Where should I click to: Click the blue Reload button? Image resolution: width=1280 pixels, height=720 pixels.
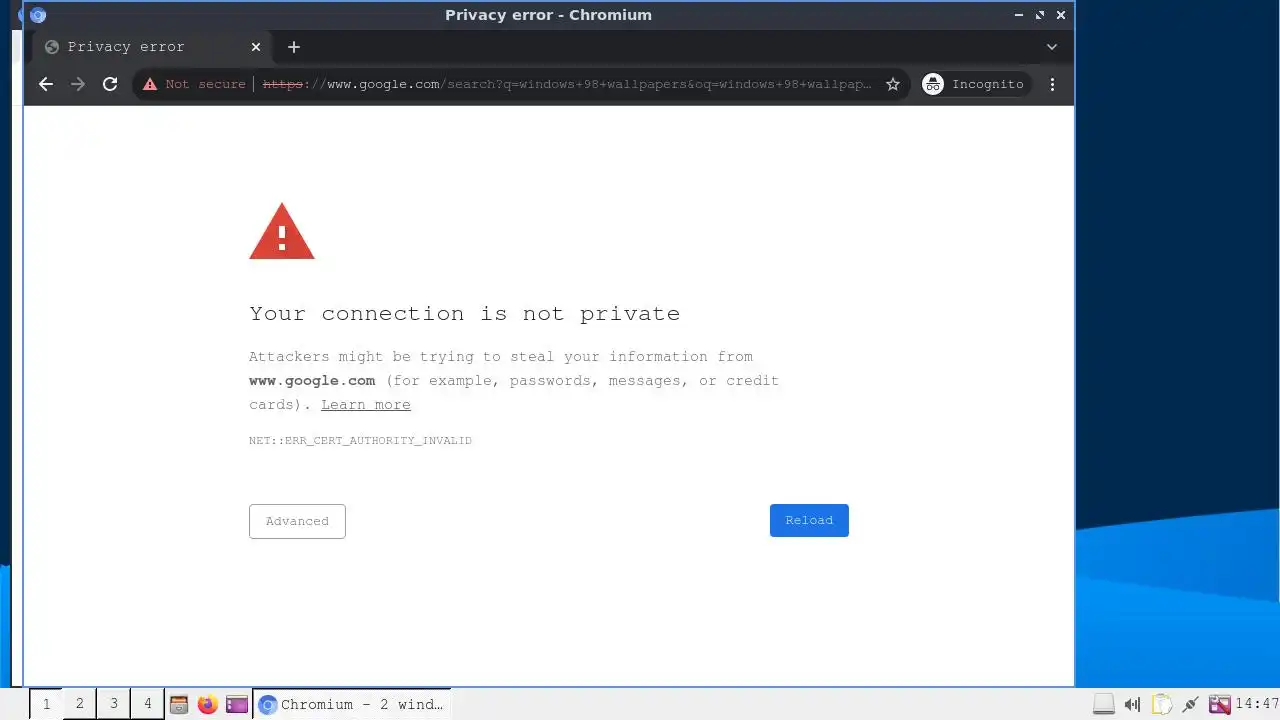click(809, 520)
